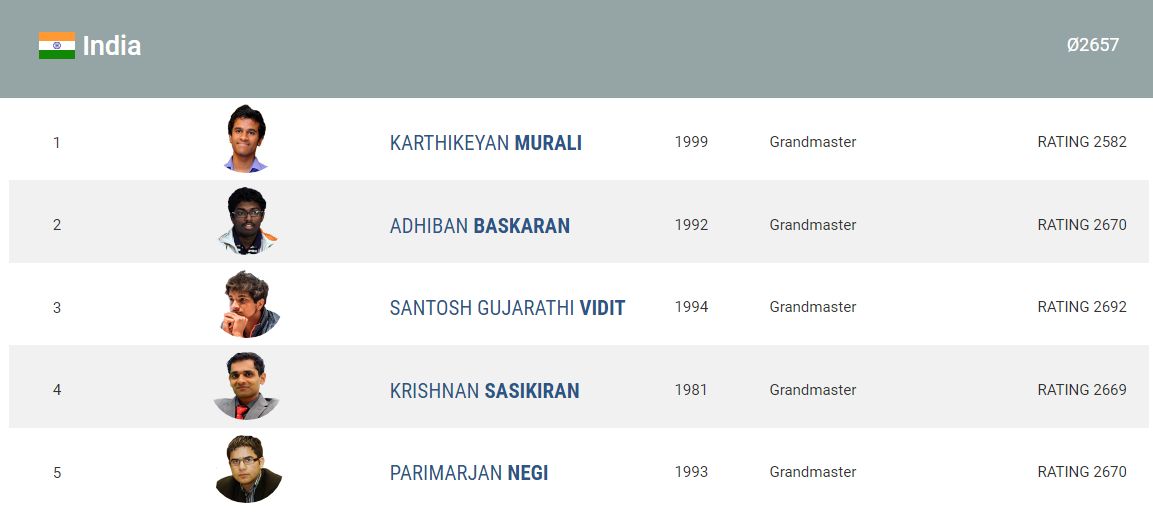Select the Adhiban Baskaran name link
The image size is (1153, 515).
[x=479, y=226]
